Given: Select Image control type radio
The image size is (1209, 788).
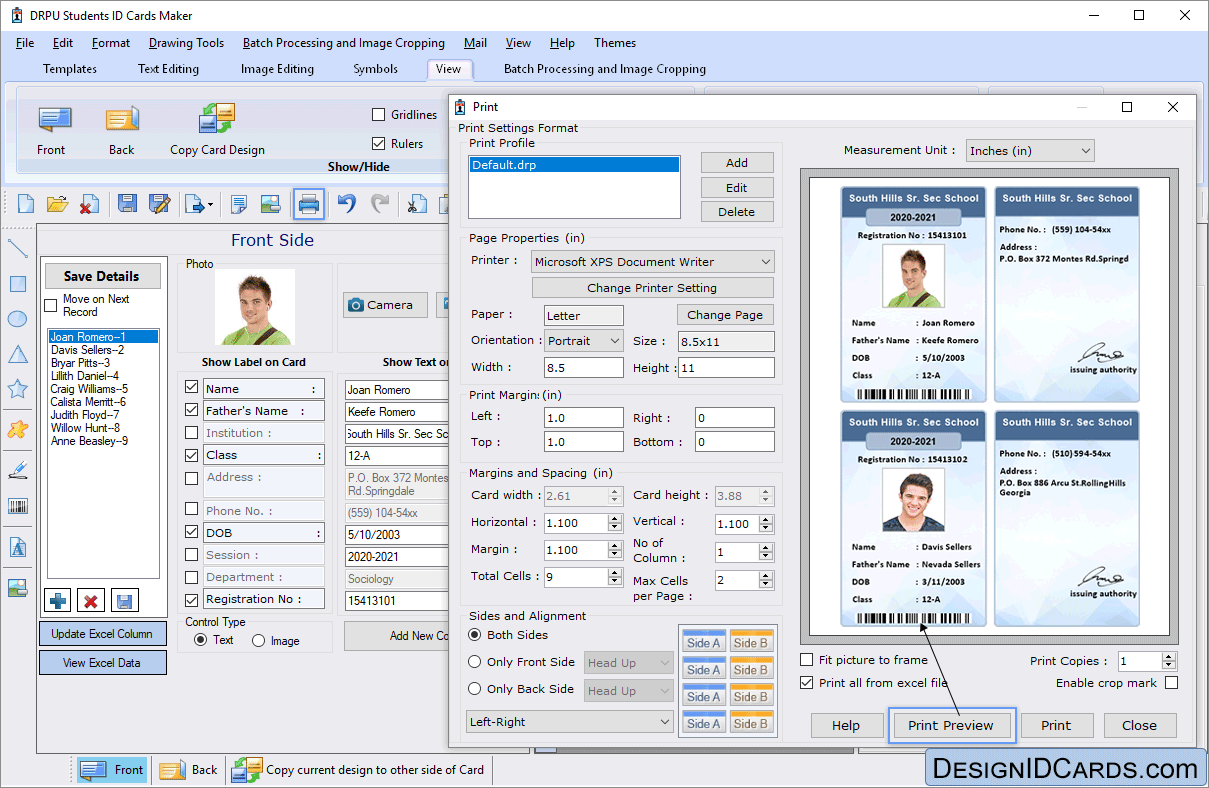Looking at the screenshot, I should pos(259,641).
